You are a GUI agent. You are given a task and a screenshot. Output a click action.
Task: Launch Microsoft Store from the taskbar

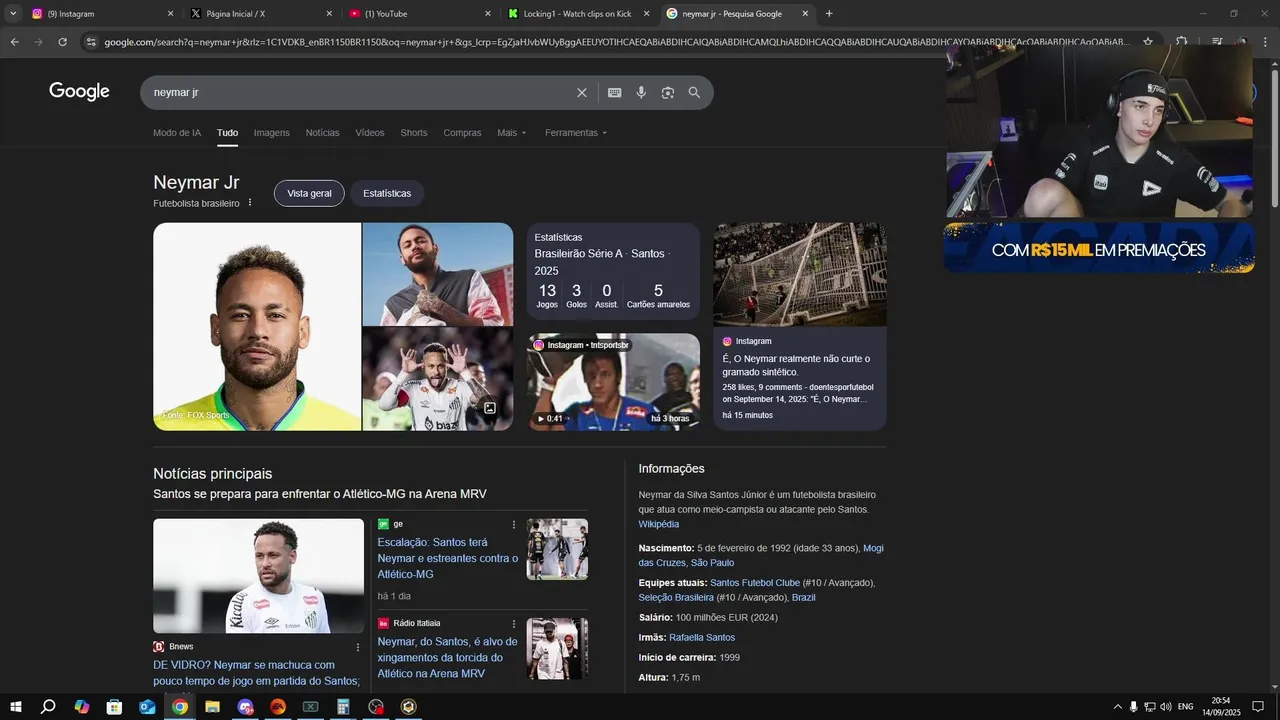click(x=114, y=707)
